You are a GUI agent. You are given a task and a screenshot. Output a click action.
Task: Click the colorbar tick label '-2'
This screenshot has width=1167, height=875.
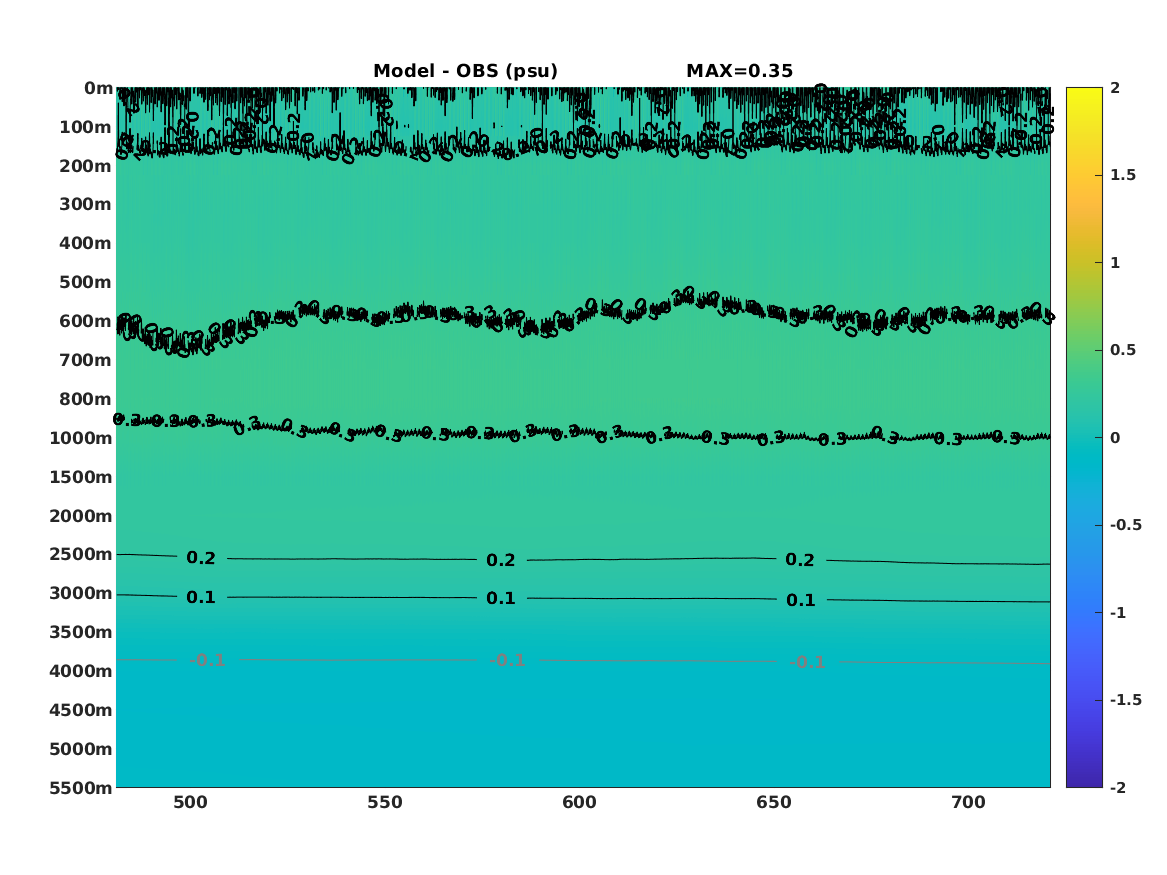(x=1118, y=787)
